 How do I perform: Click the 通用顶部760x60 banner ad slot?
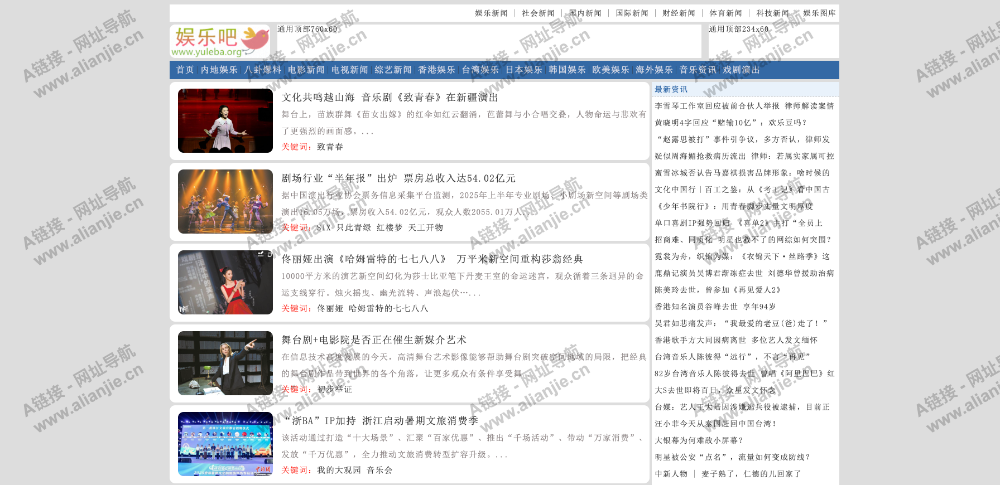coord(489,42)
